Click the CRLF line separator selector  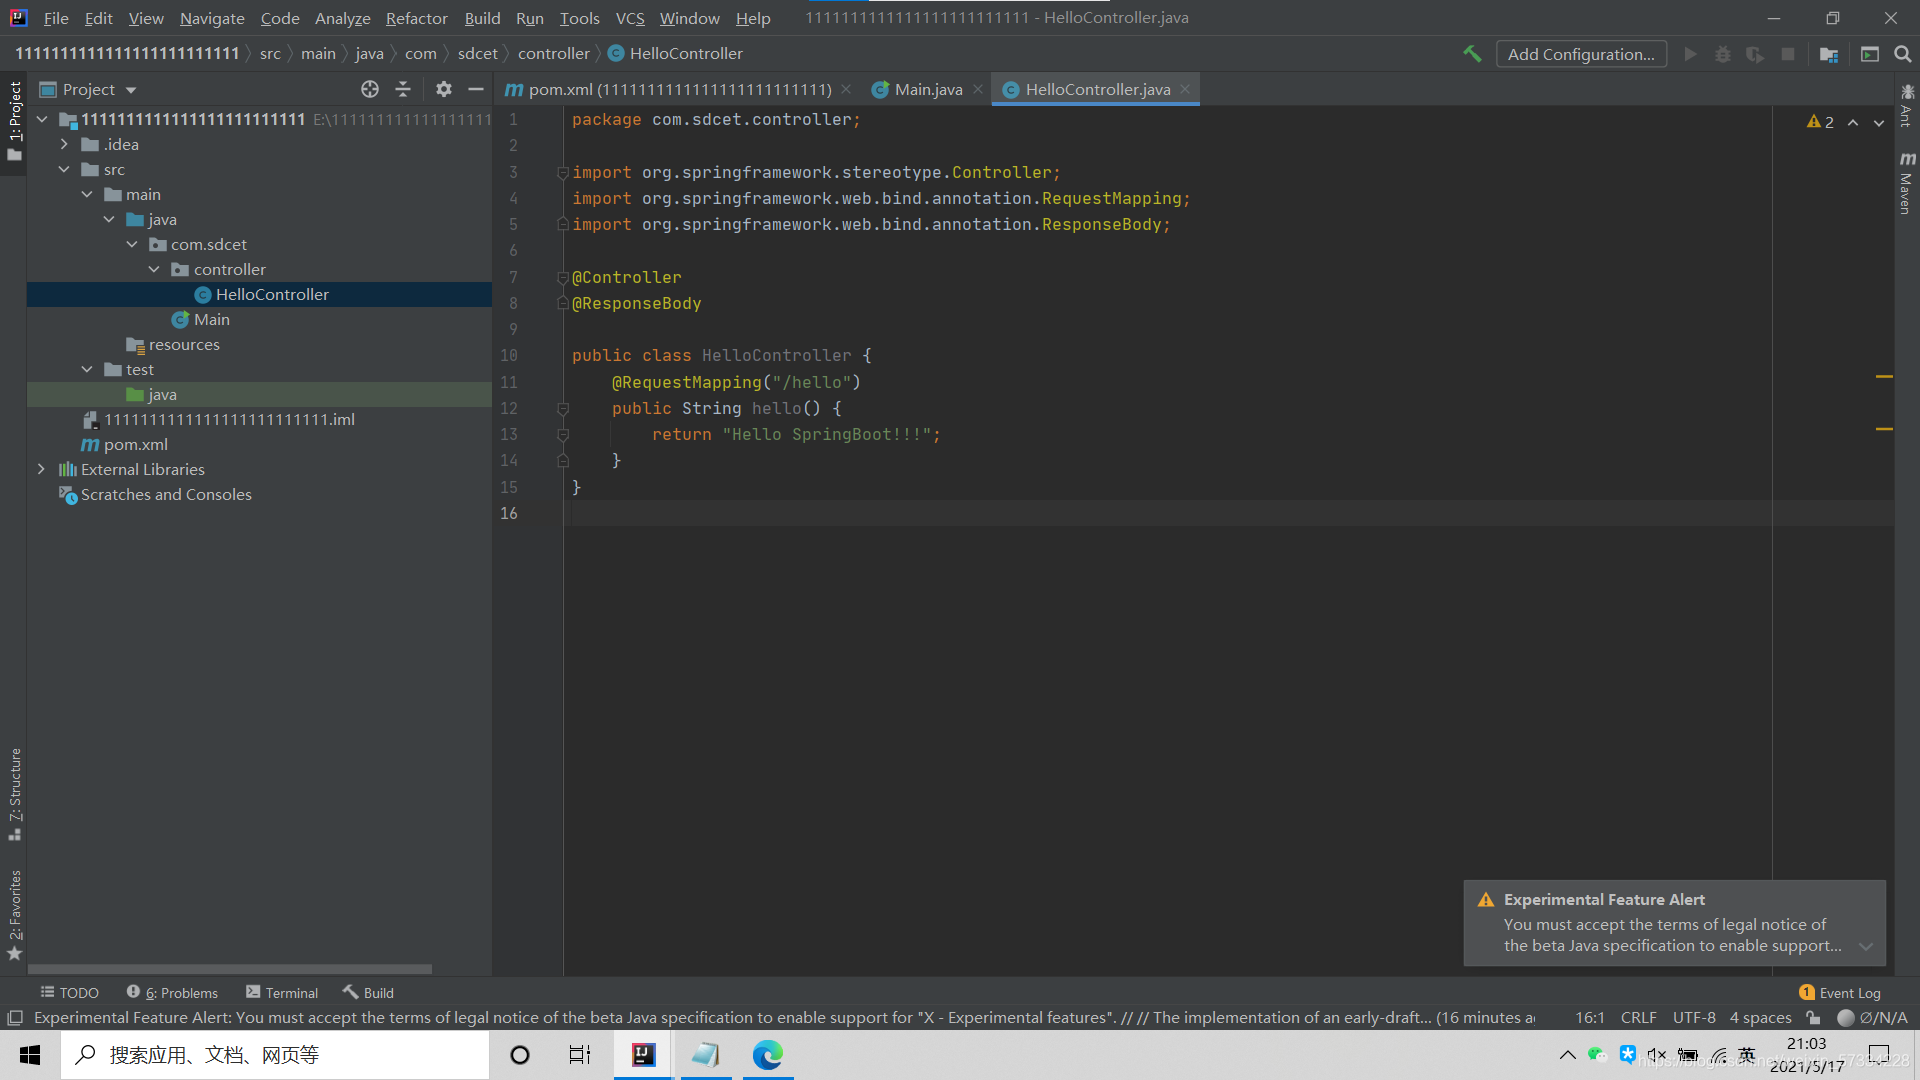pos(1638,1018)
